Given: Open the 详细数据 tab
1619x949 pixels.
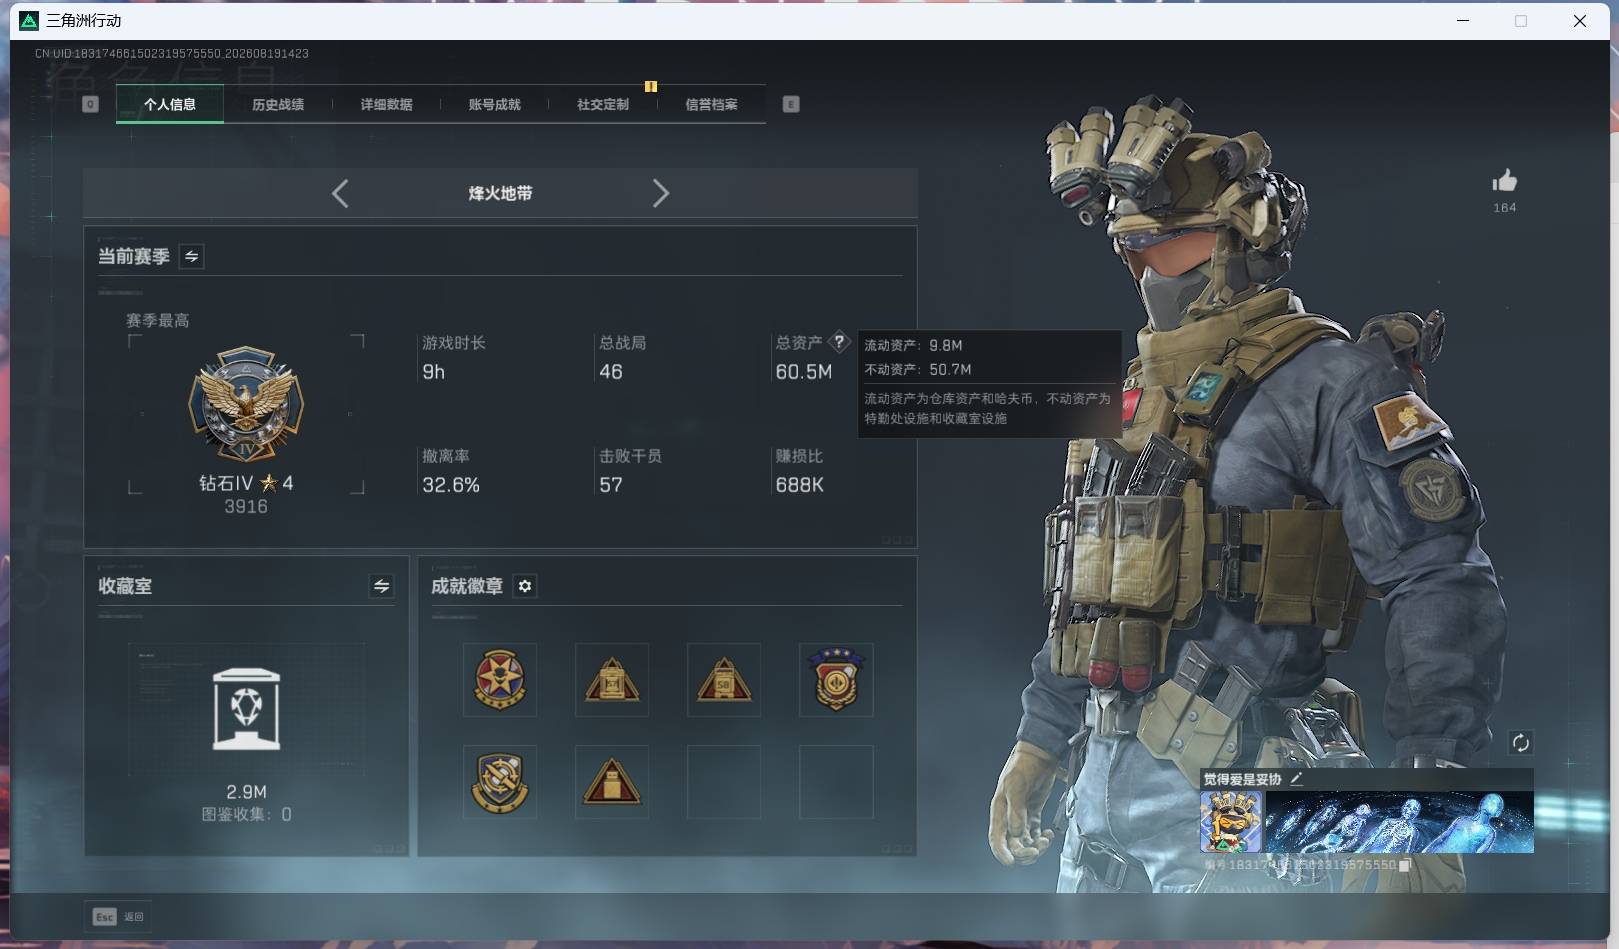Looking at the screenshot, I should (386, 104).
